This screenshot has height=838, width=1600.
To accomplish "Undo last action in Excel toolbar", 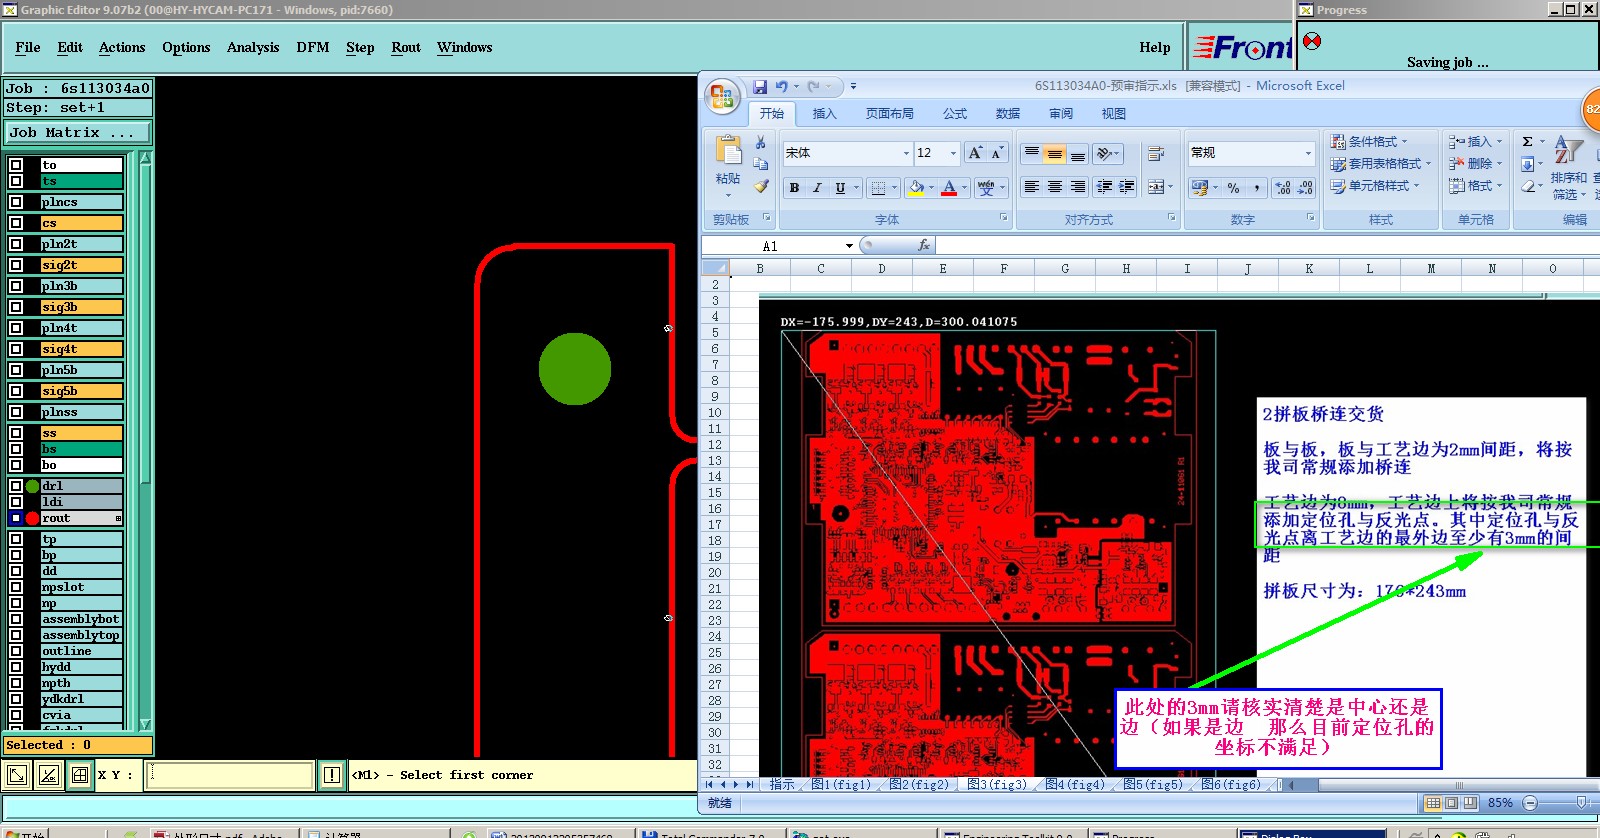I will [x=781, y=87].
